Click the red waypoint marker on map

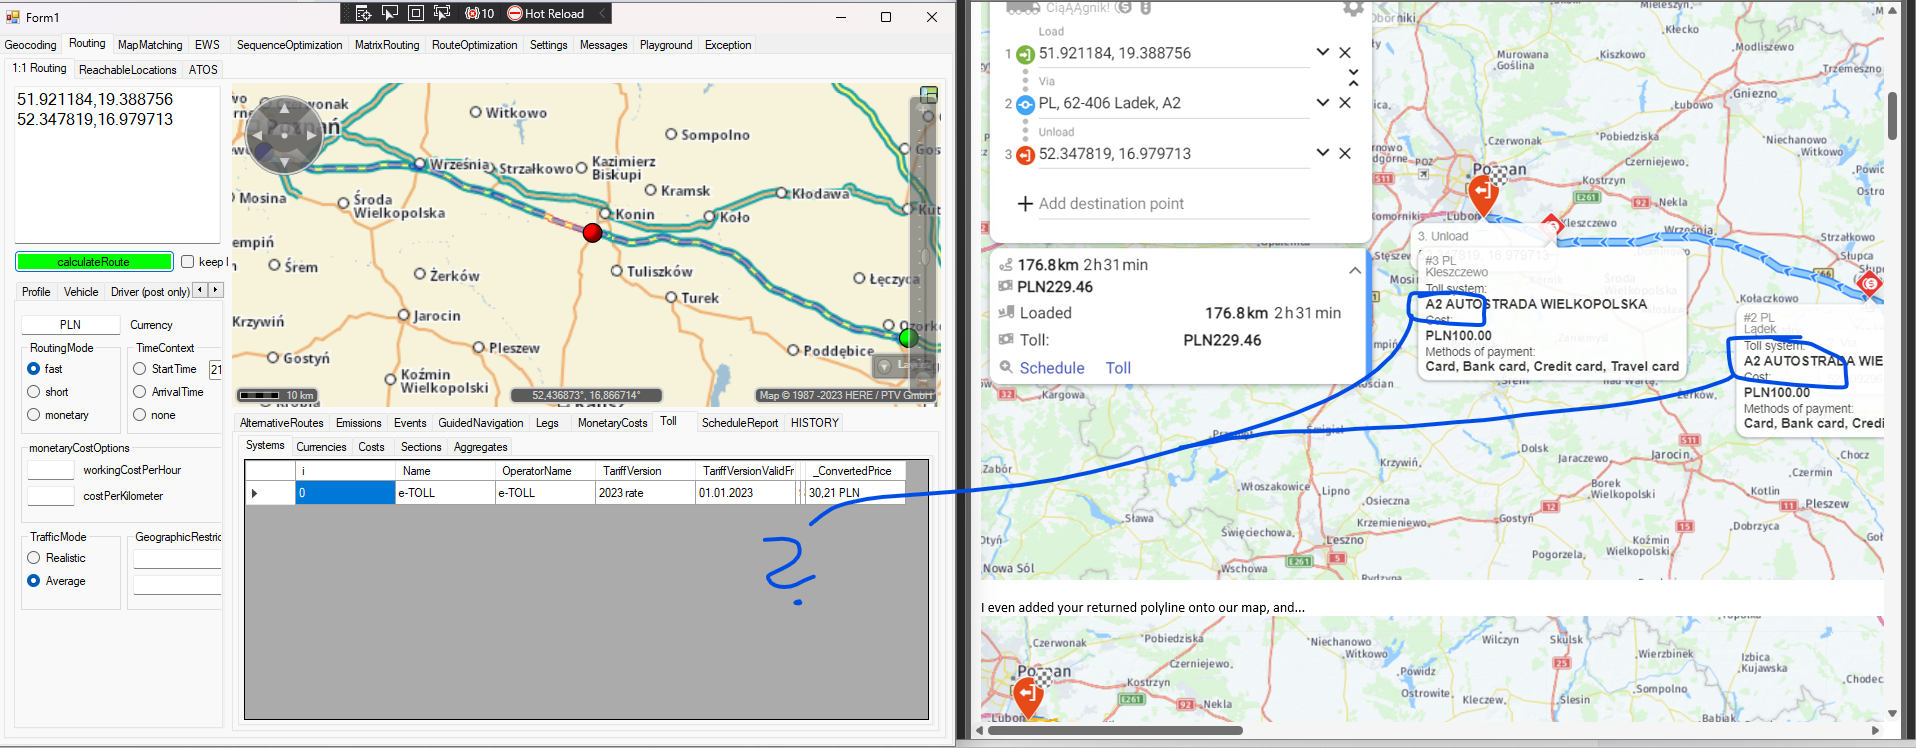click(x=592, y=233)
